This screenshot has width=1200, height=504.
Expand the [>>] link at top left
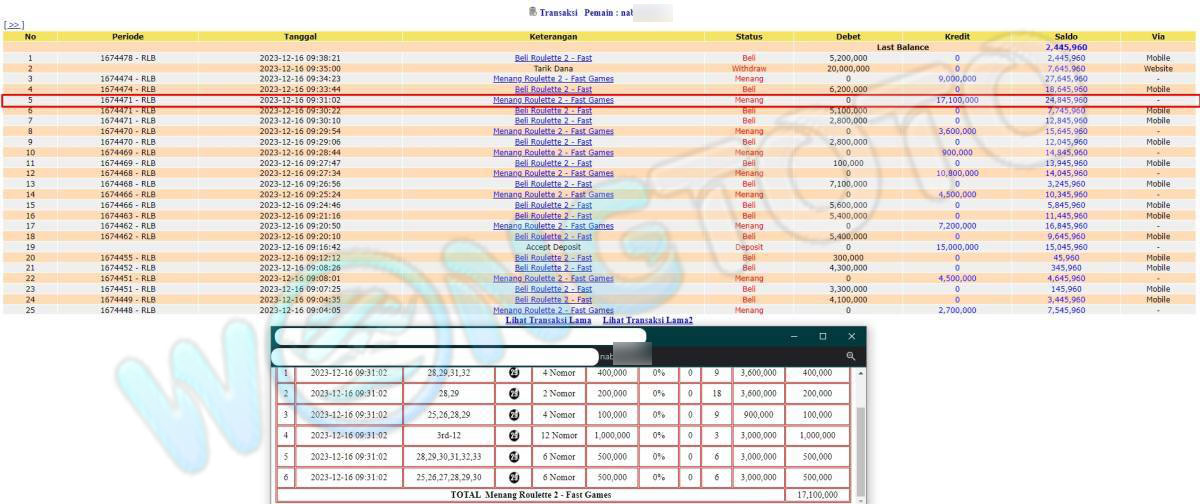click(14, 25)
